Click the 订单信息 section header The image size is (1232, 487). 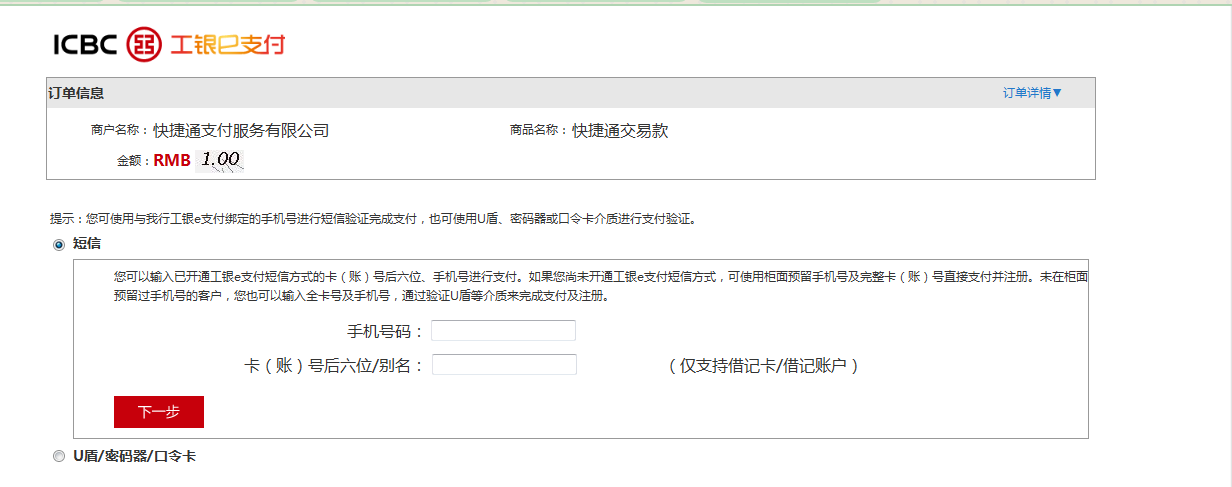tap(76, 93)
